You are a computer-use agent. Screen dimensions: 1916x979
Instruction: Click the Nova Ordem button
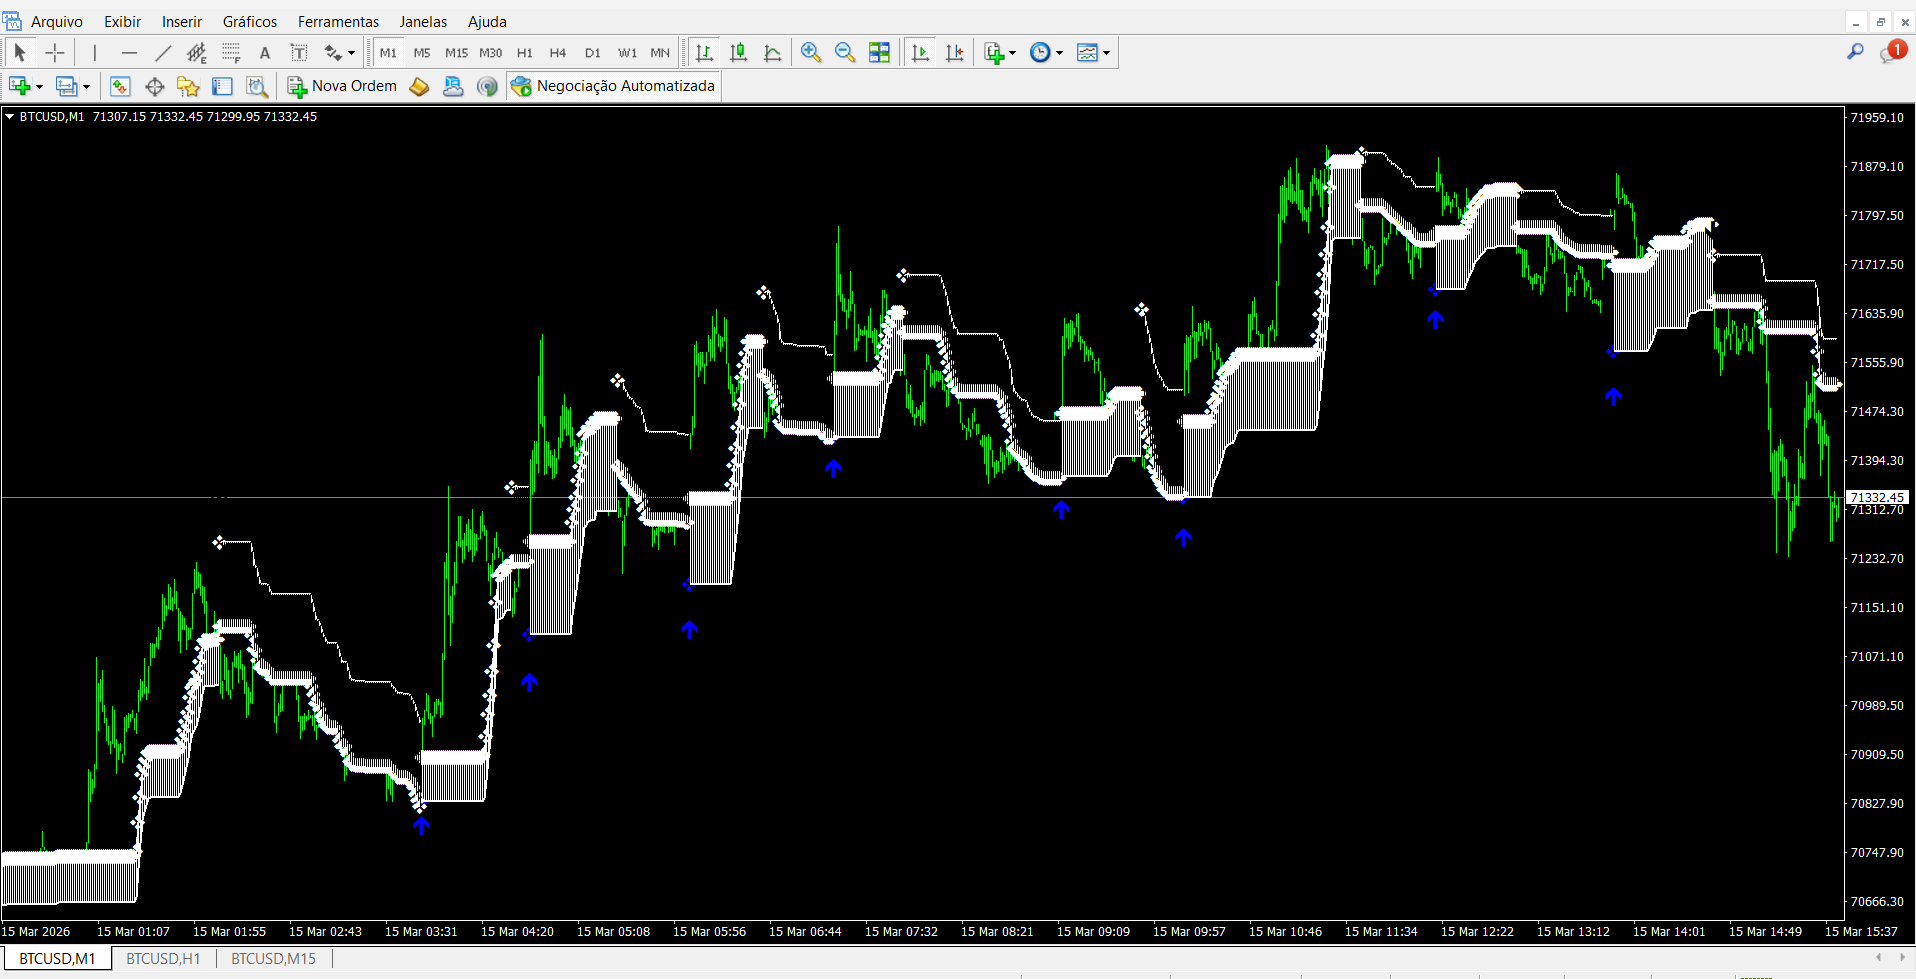click(342, 87)
